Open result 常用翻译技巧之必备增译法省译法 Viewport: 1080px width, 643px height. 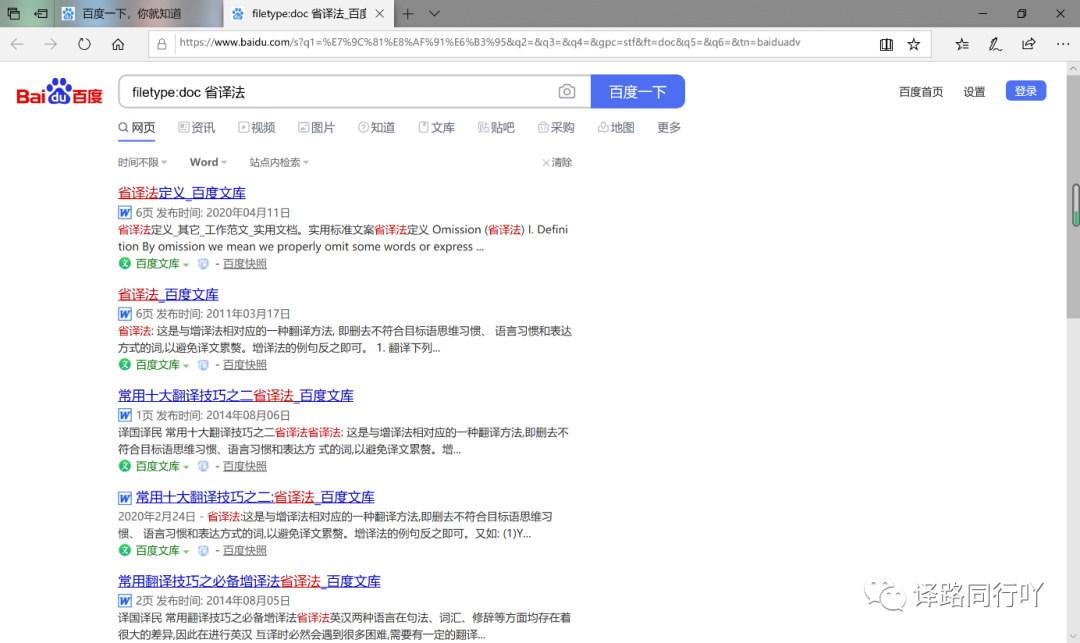pos(249,581)
